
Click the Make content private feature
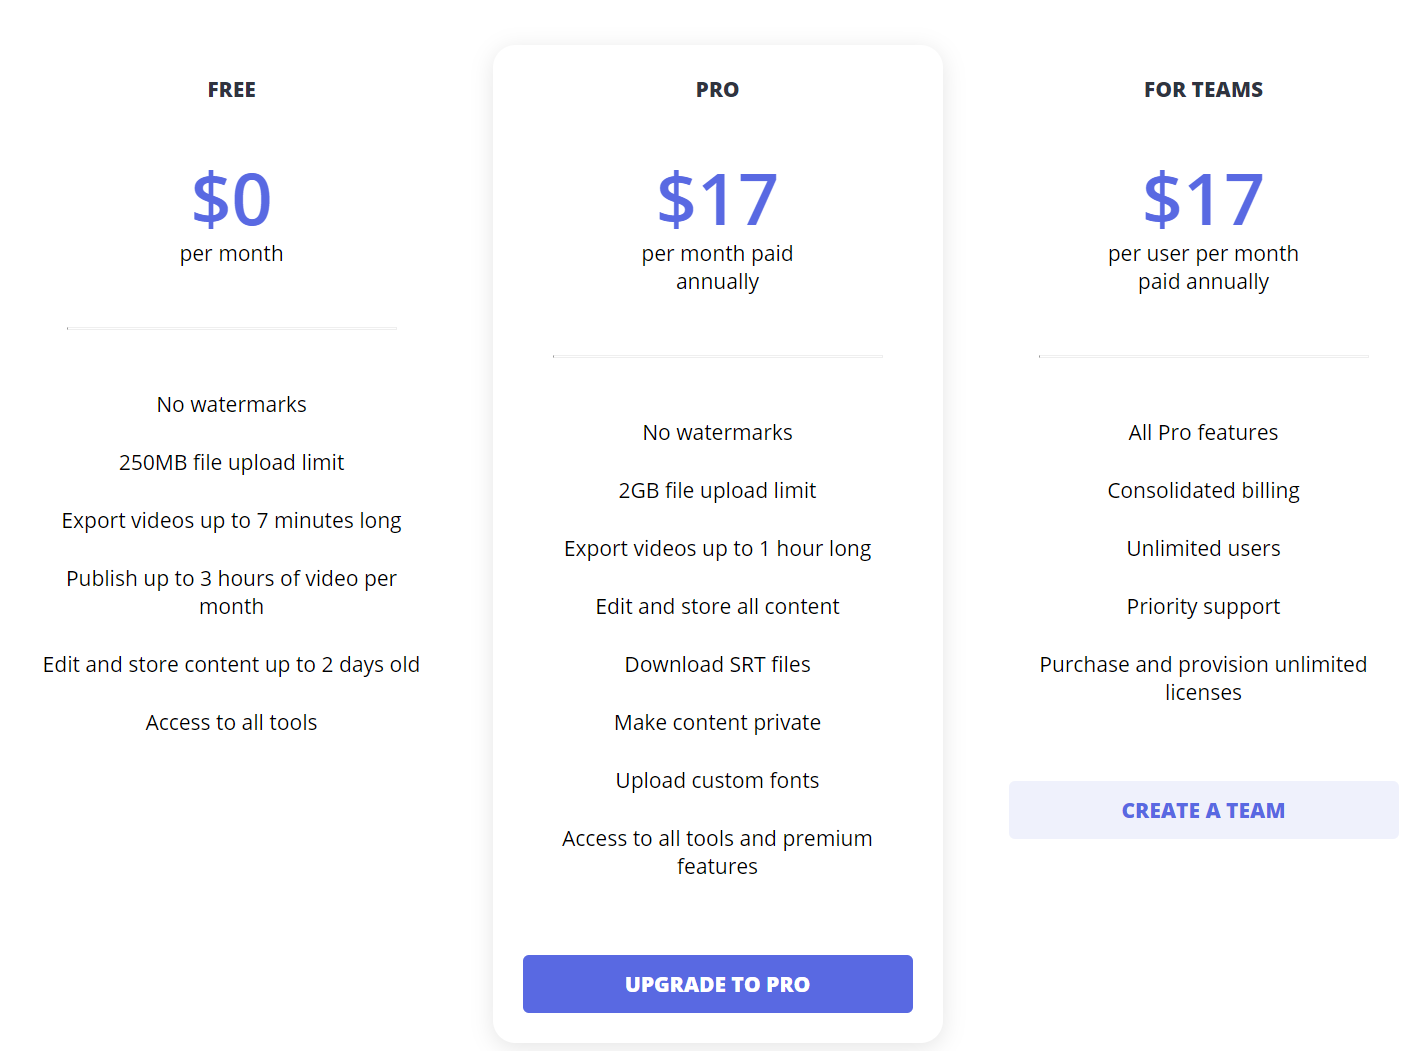(x=717, y=722)
